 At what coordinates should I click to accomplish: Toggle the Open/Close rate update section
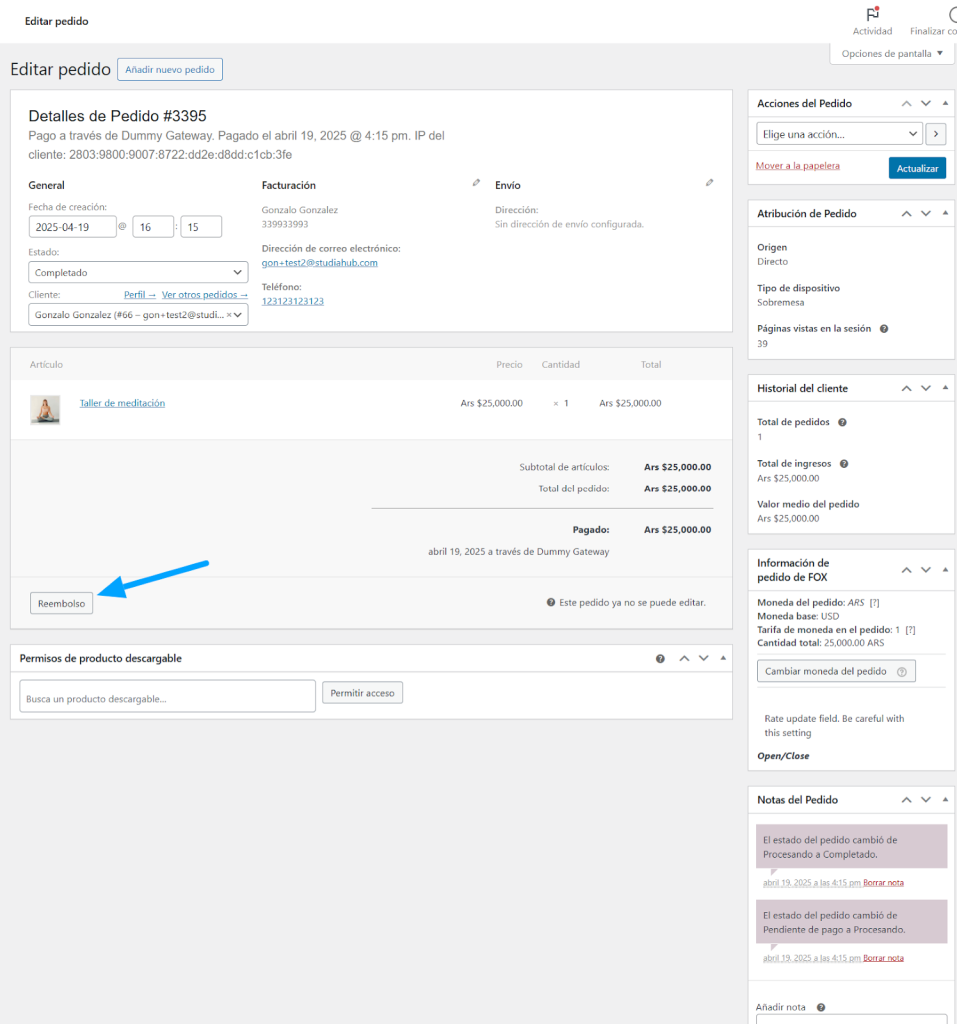(x=783, y=756)
